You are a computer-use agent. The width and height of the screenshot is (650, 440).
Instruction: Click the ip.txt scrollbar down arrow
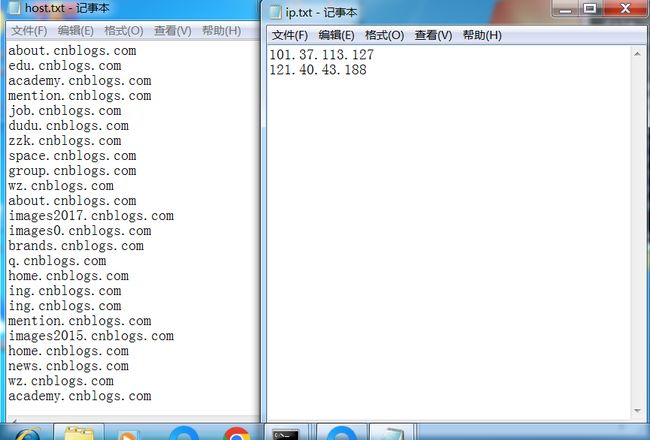click(x=637, y=411)
